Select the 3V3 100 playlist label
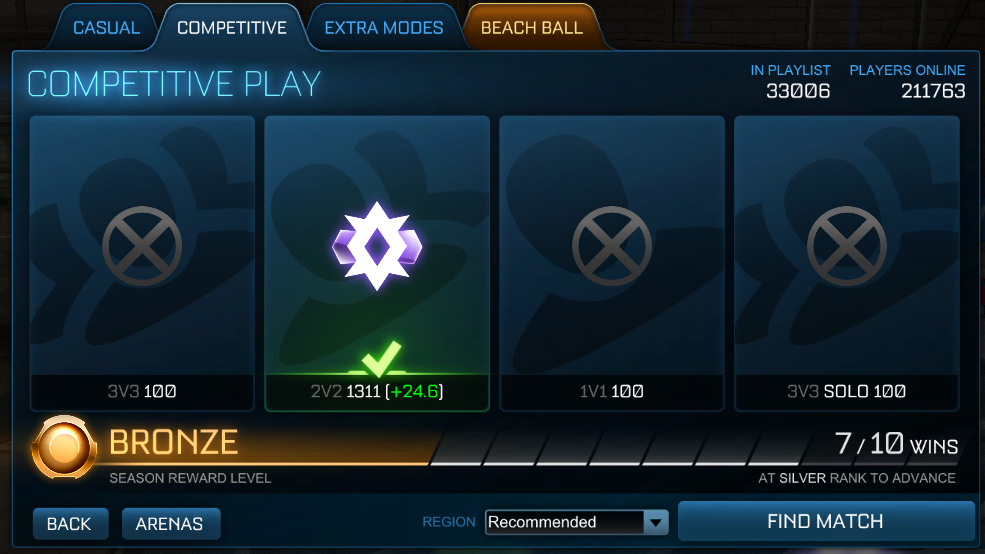 pos(142,391)
